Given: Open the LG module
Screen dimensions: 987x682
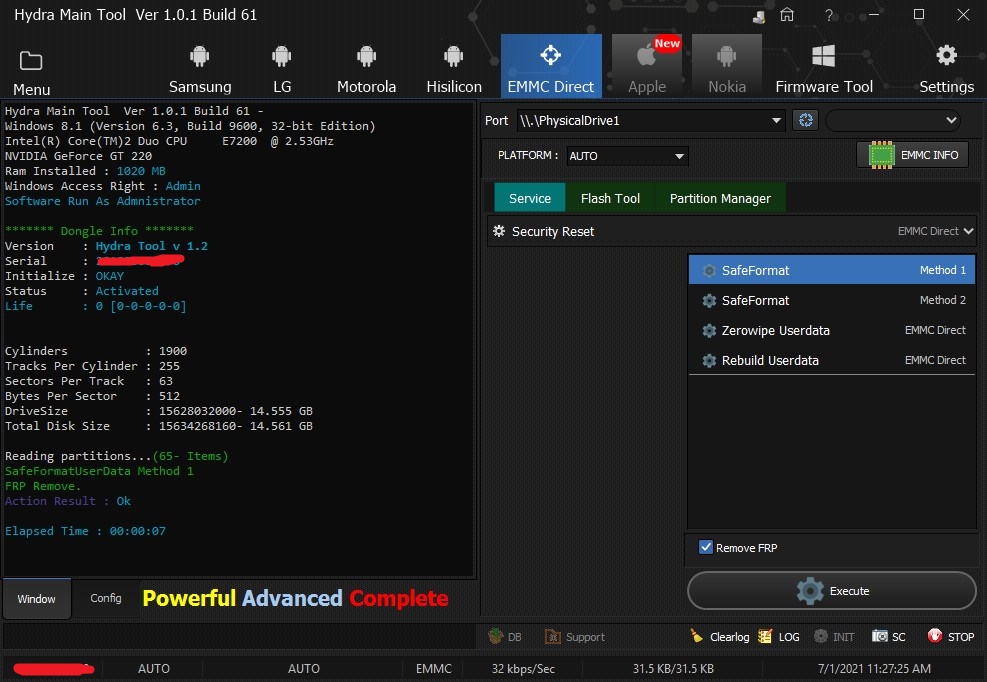Looking at the screenshot, I should click(x=281, y=68).
